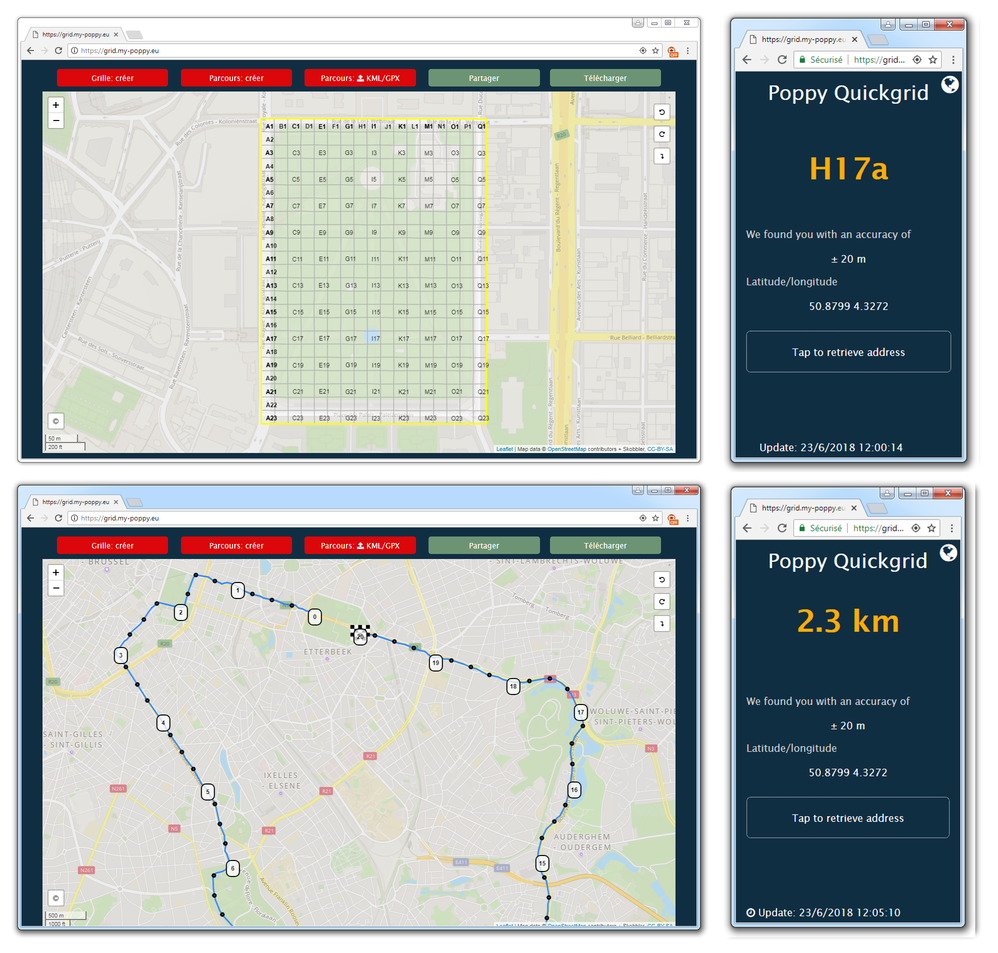The height and width of the screenshot is (953, 998).
Task: Rotate route map counter-clockwise in bottom-left window
Action: tap(662, 579)
